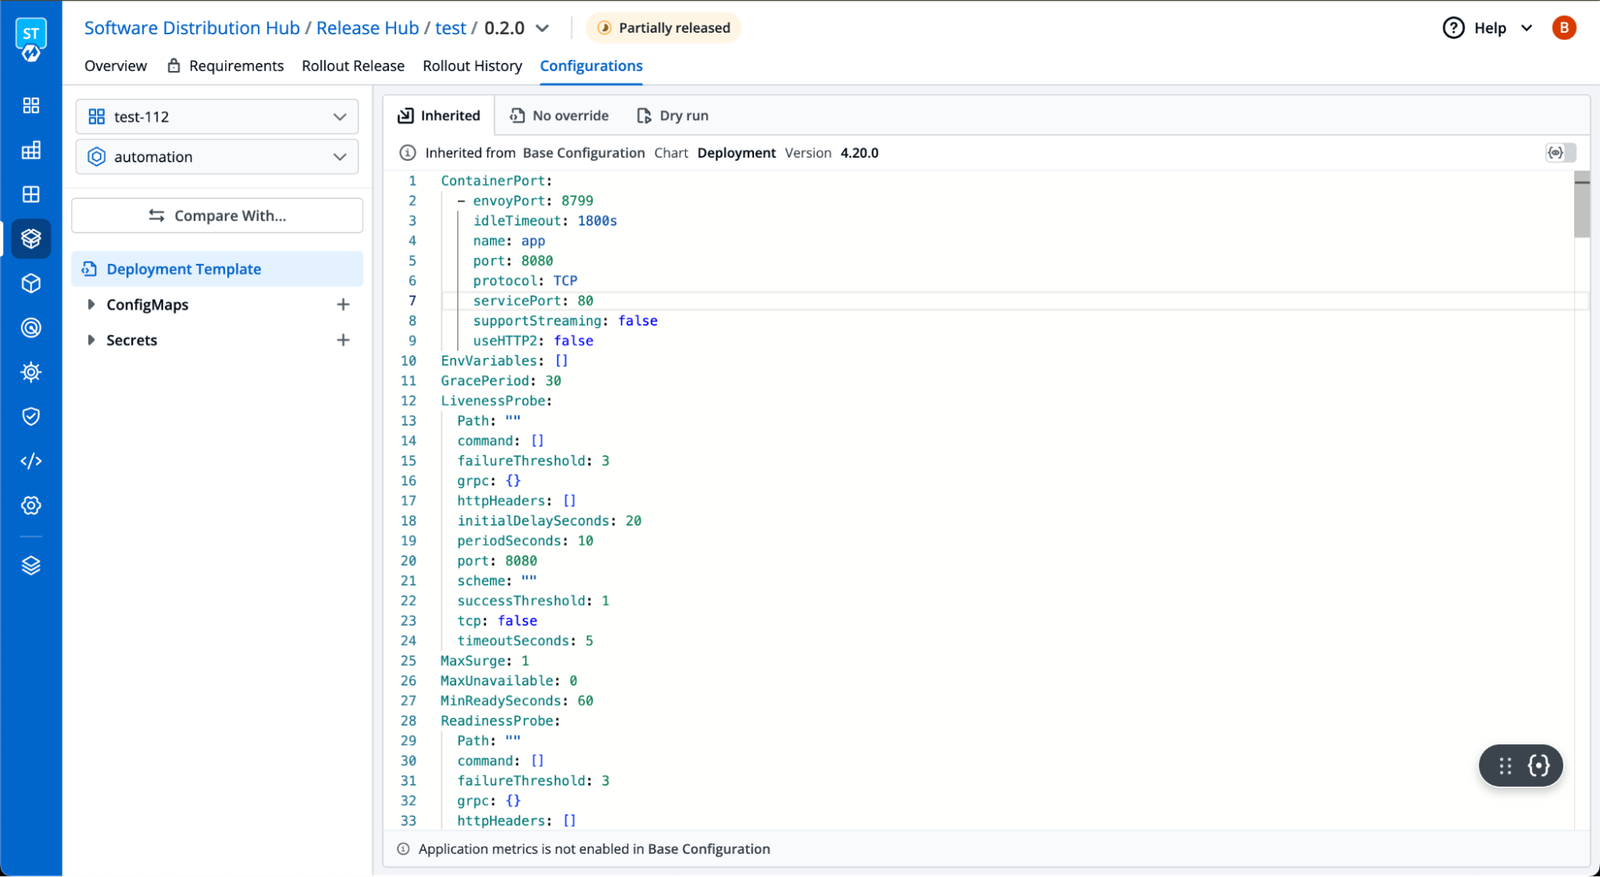Open the target circle icon in sidebar
Image resolution: width=1600 pixels, height=877 pixels.
point(31,327)
